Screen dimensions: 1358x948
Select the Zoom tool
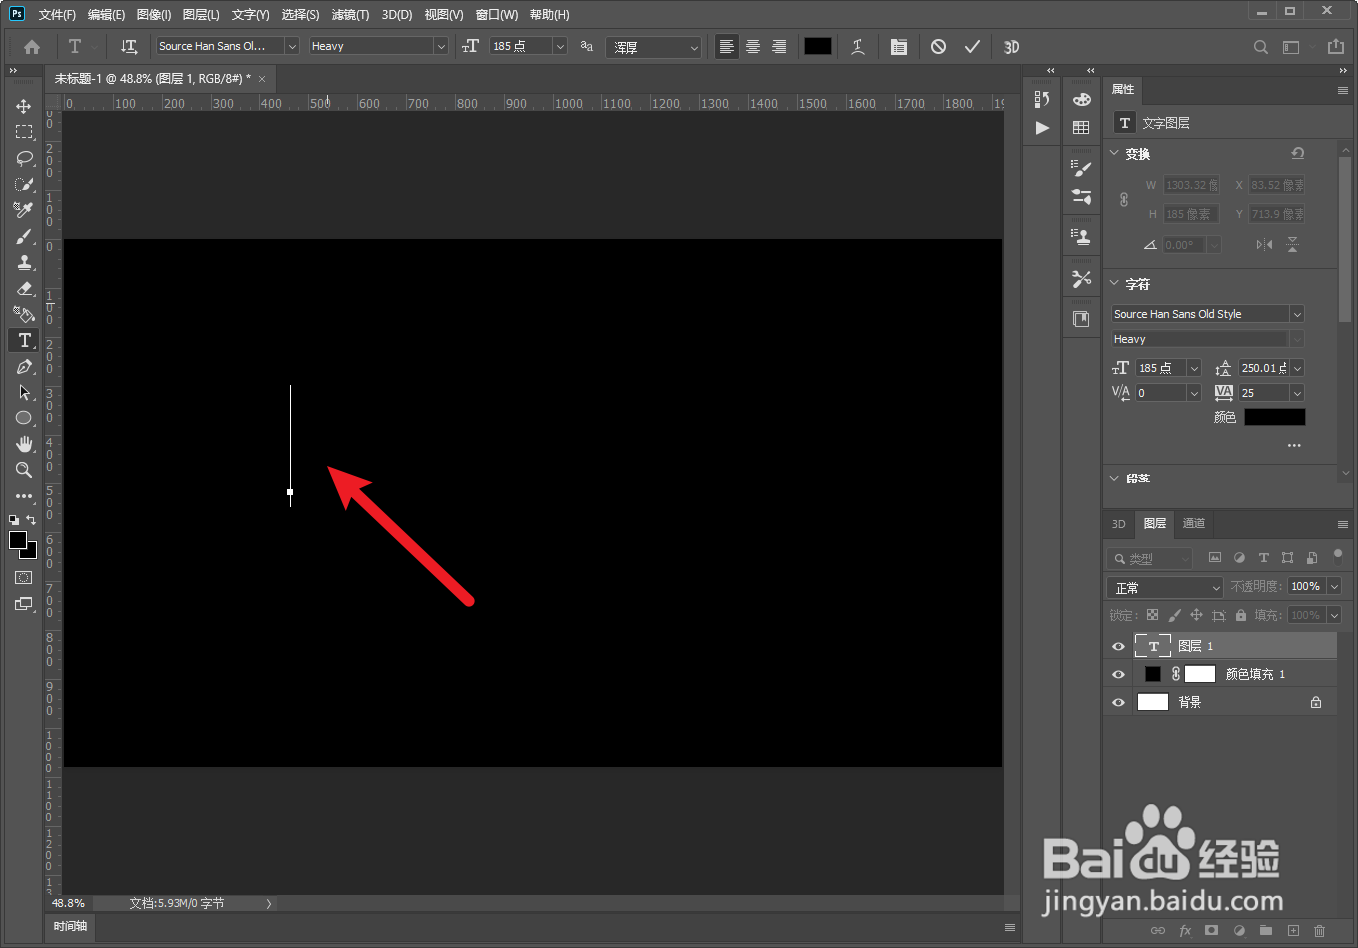pyautogui.click(x=24, y=470)
